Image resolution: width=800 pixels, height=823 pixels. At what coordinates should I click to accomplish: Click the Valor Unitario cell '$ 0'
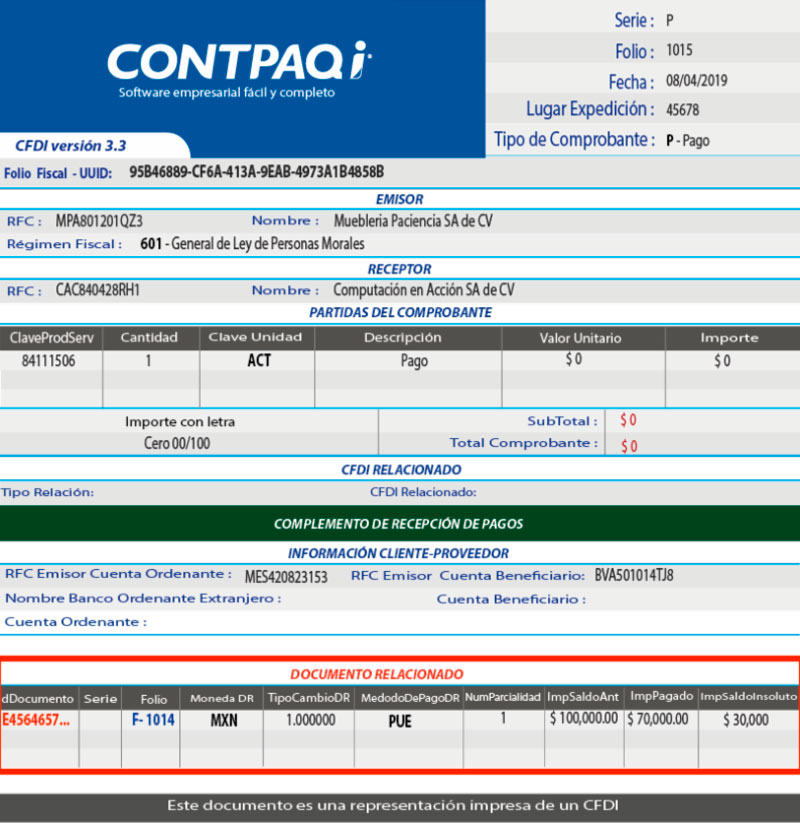[574, 359]
